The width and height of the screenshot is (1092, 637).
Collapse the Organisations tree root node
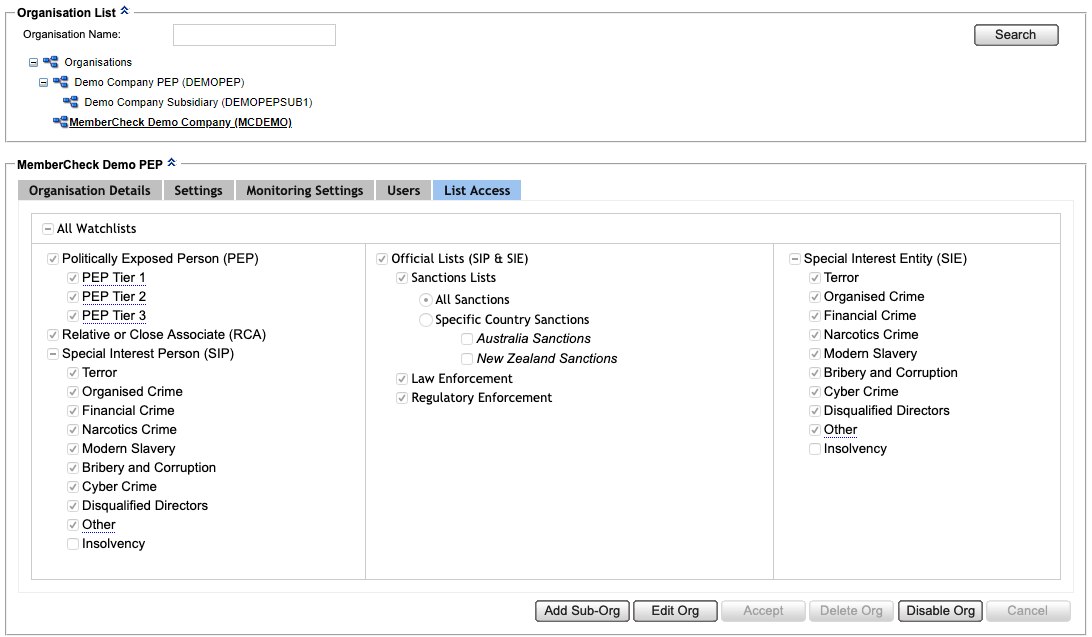[x=33, y=62]
